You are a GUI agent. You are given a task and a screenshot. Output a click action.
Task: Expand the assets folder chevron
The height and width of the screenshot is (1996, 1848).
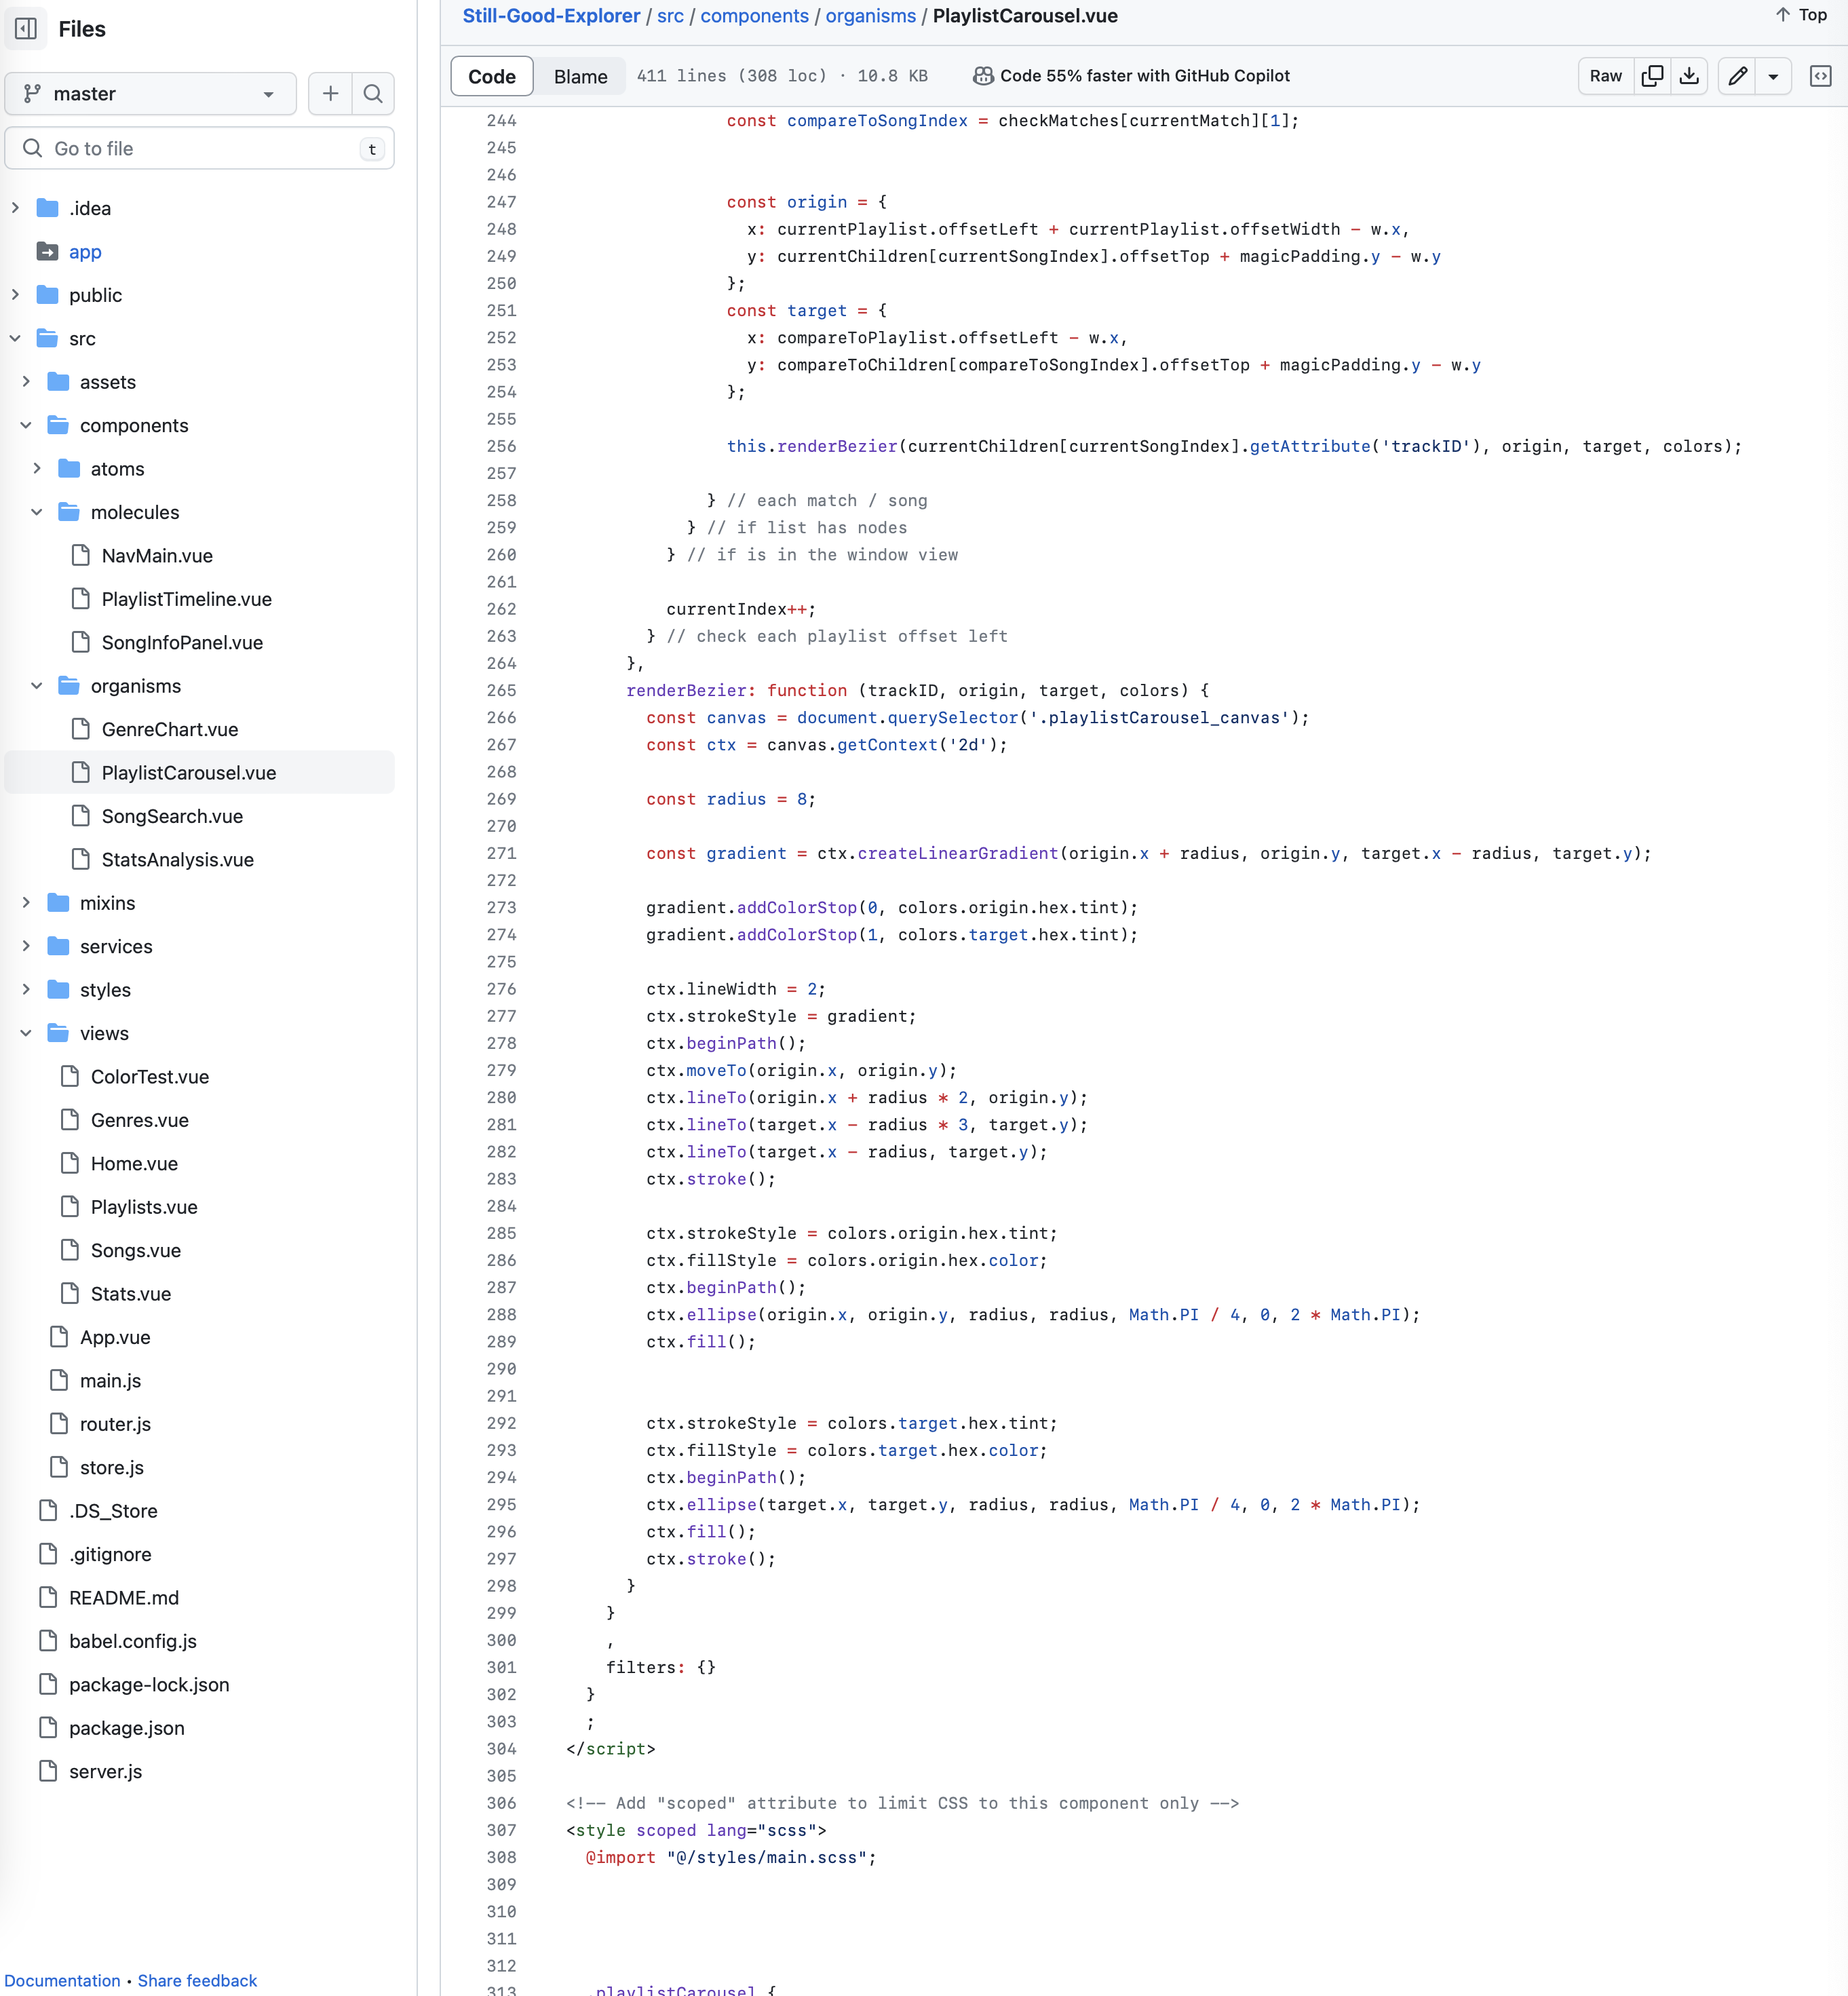tap(26, 382)
